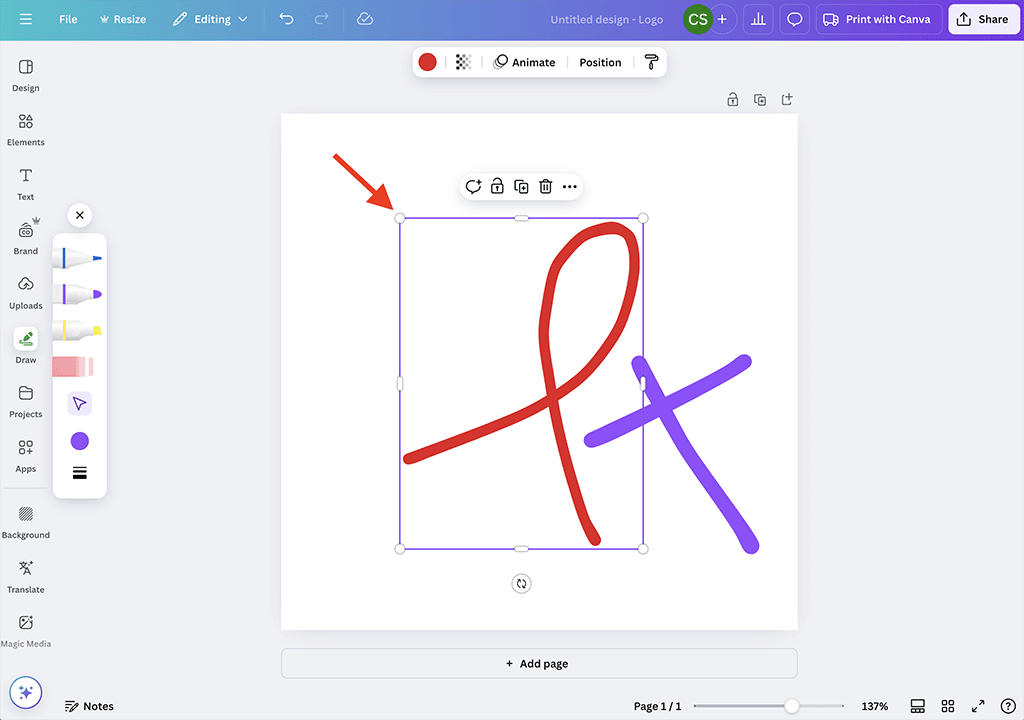Open stroke weight lines setting
This screenshot has height=720, width=1024.
80,473
